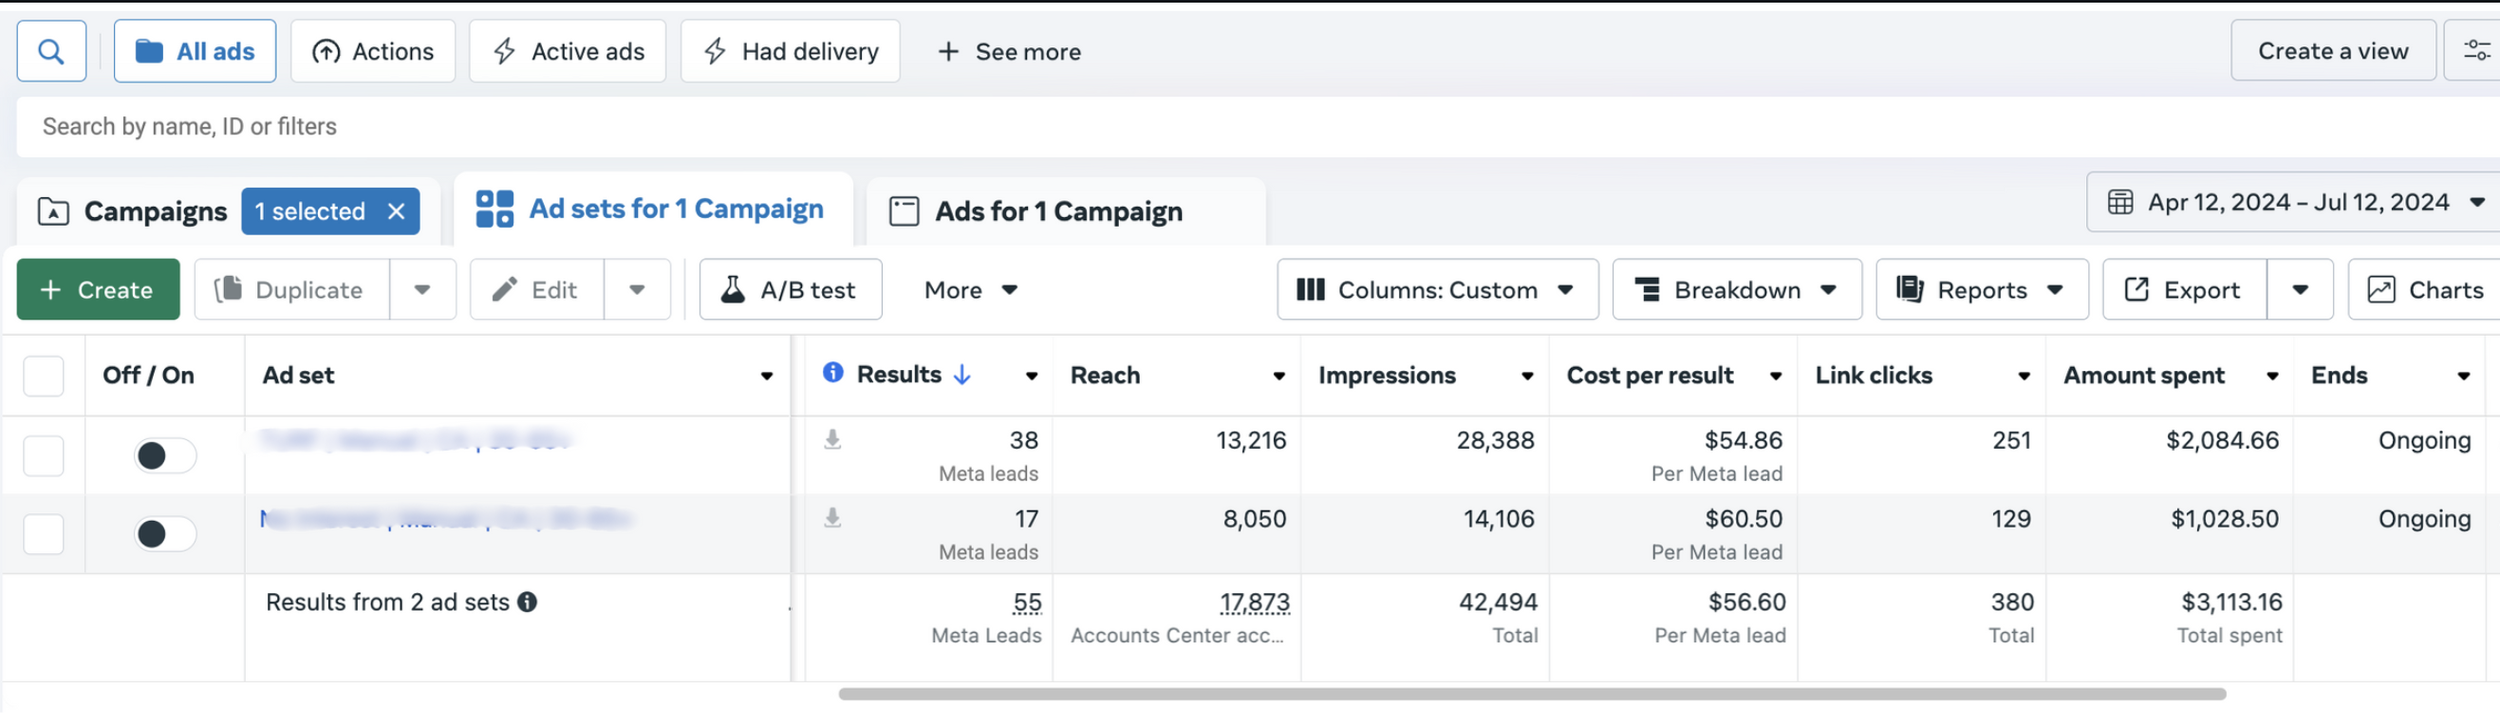Click the green Create button
This screenshot has height=719, width=2500.
(98, 290)
